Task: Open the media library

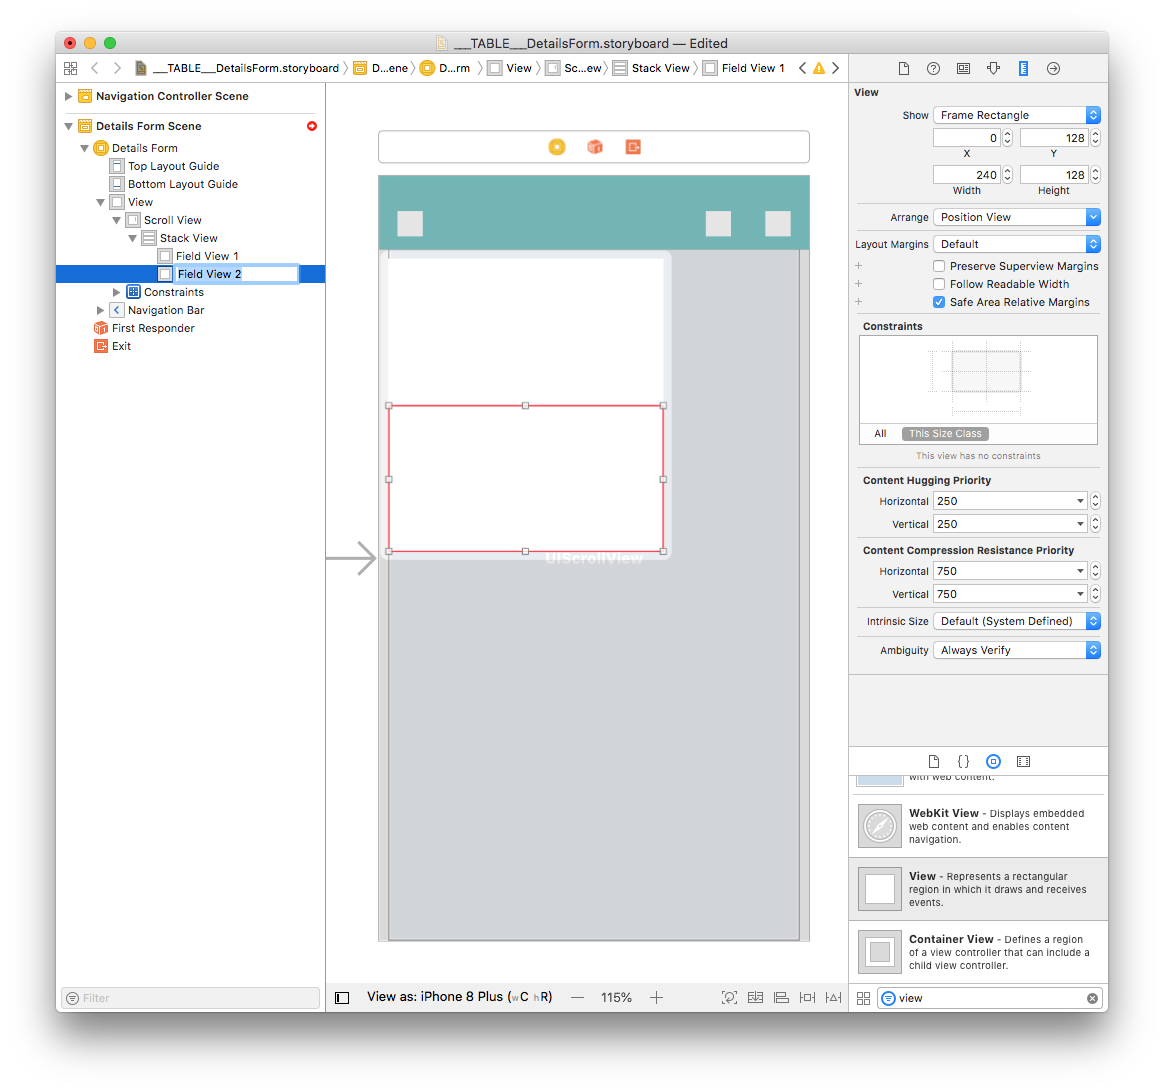Action: pos(1023,762)
